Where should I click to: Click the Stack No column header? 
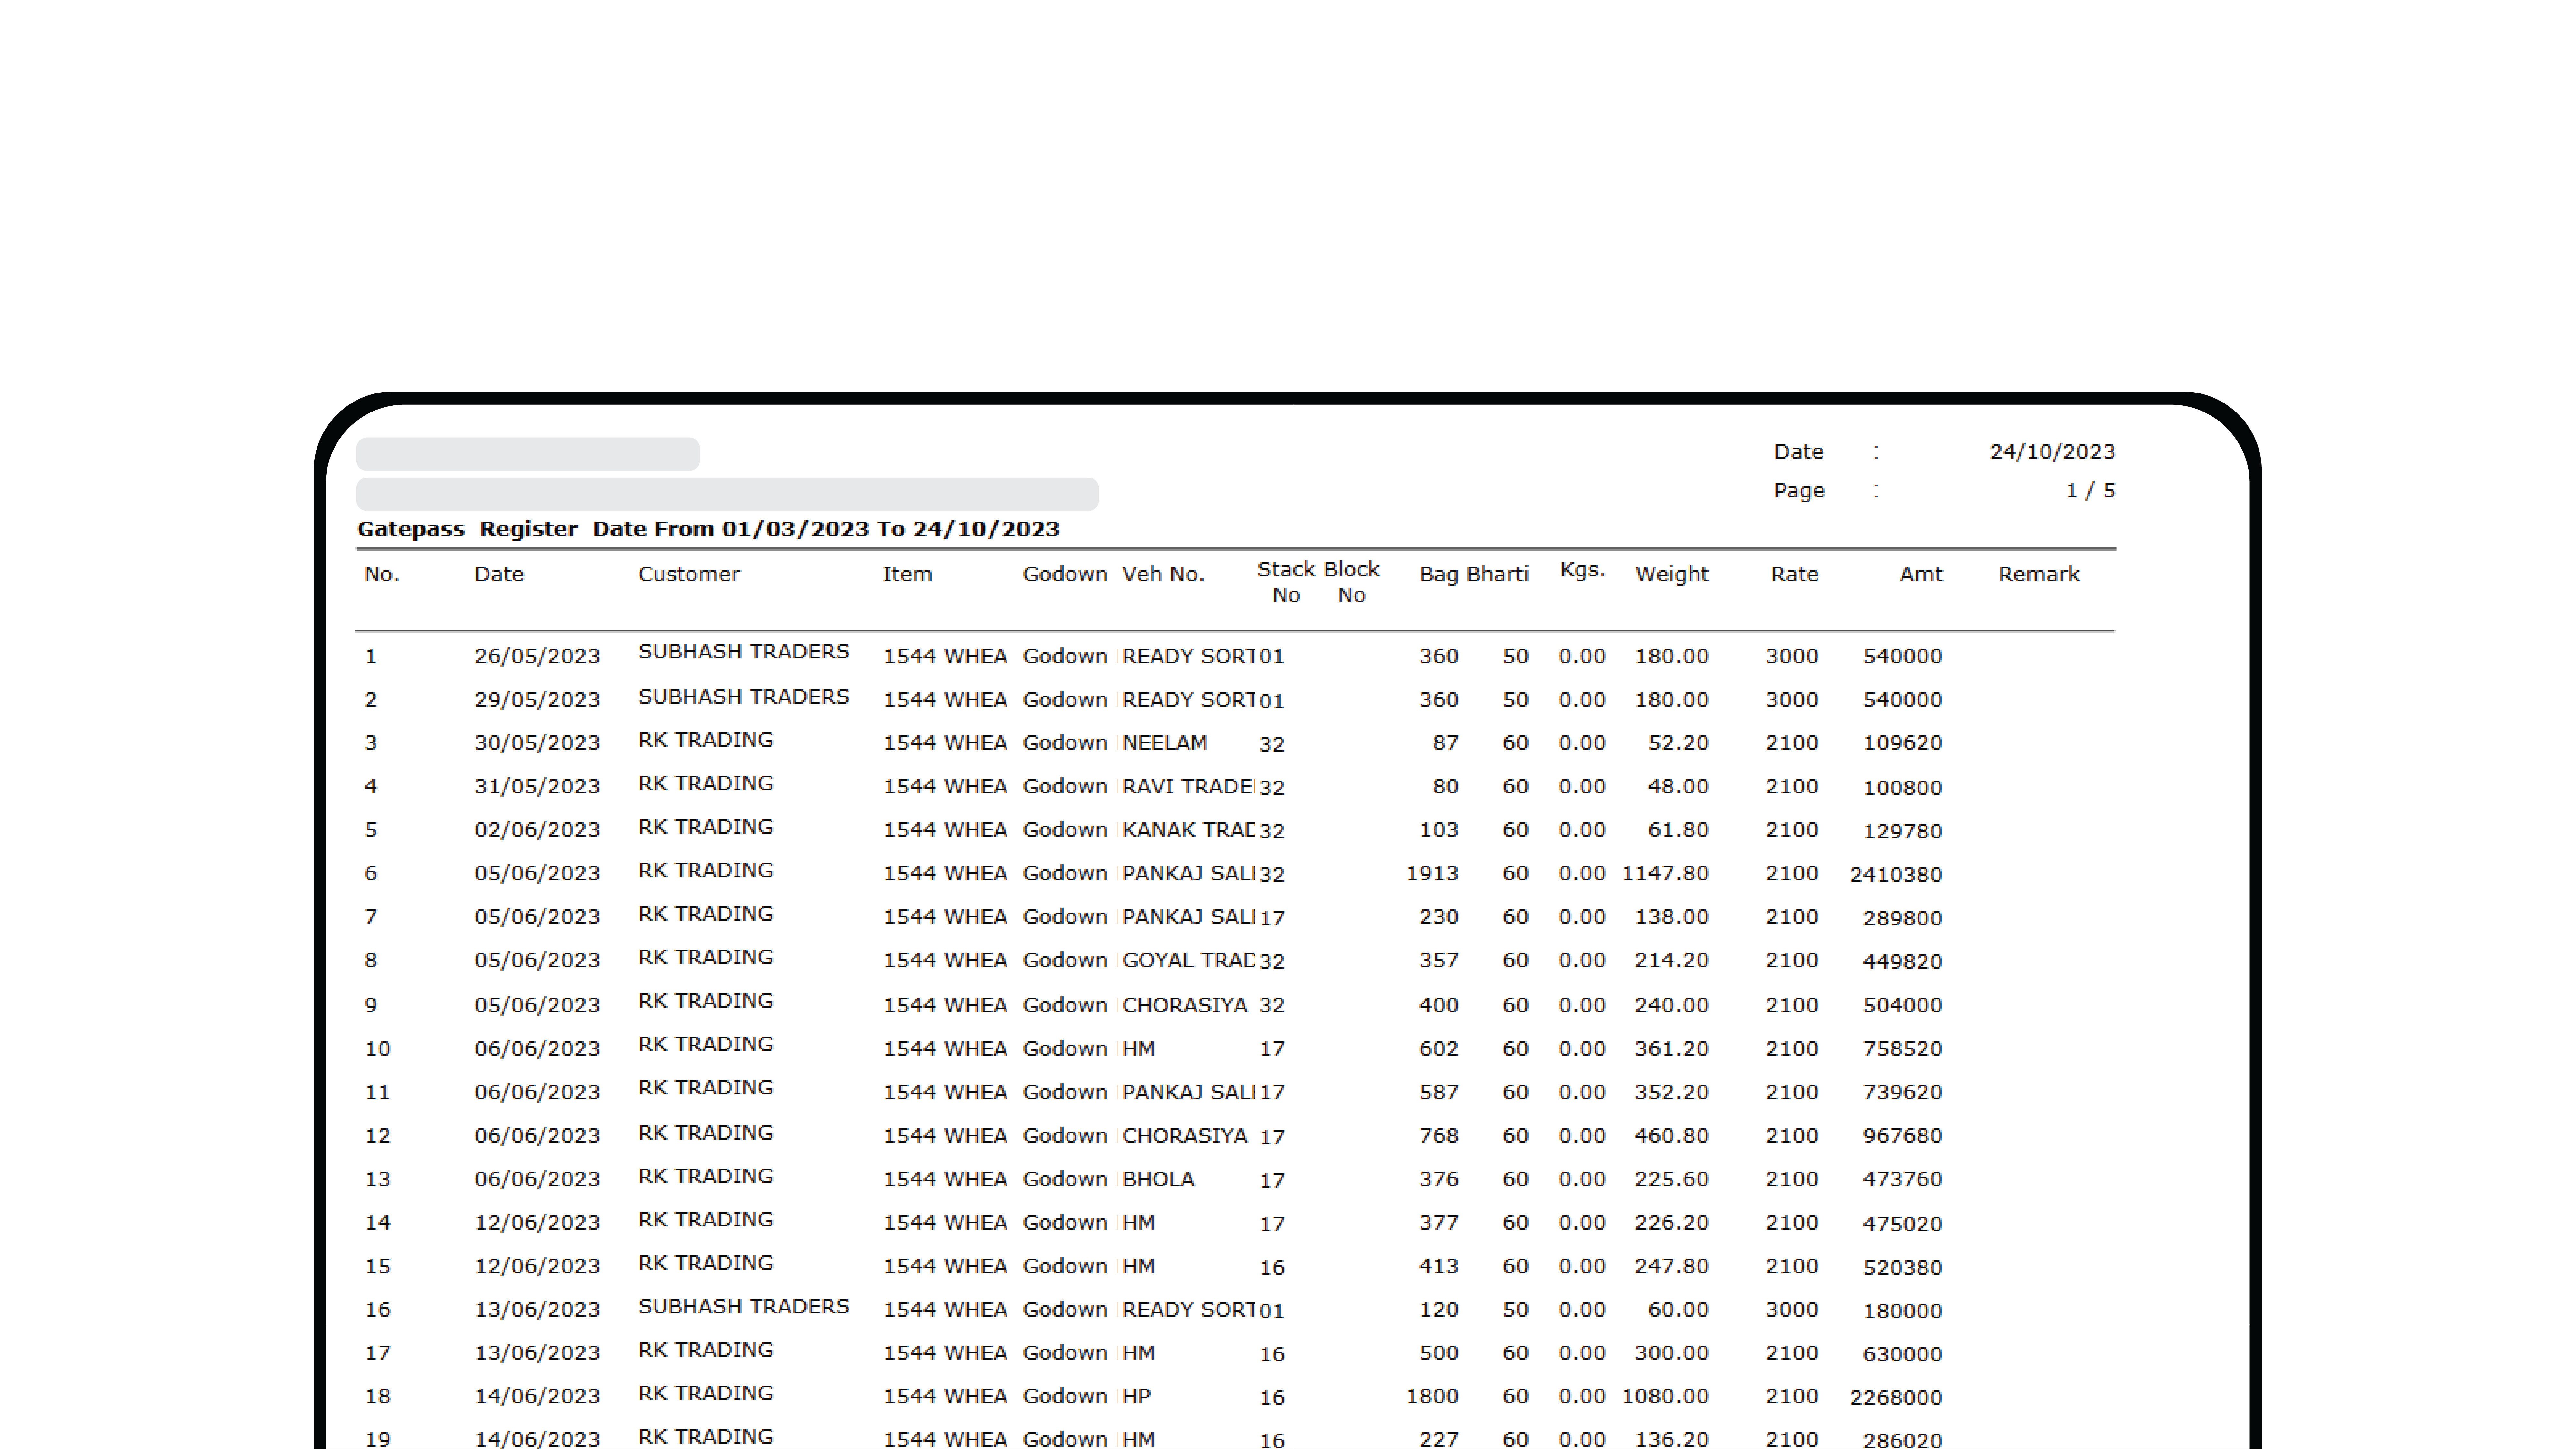coord(1286,582)
